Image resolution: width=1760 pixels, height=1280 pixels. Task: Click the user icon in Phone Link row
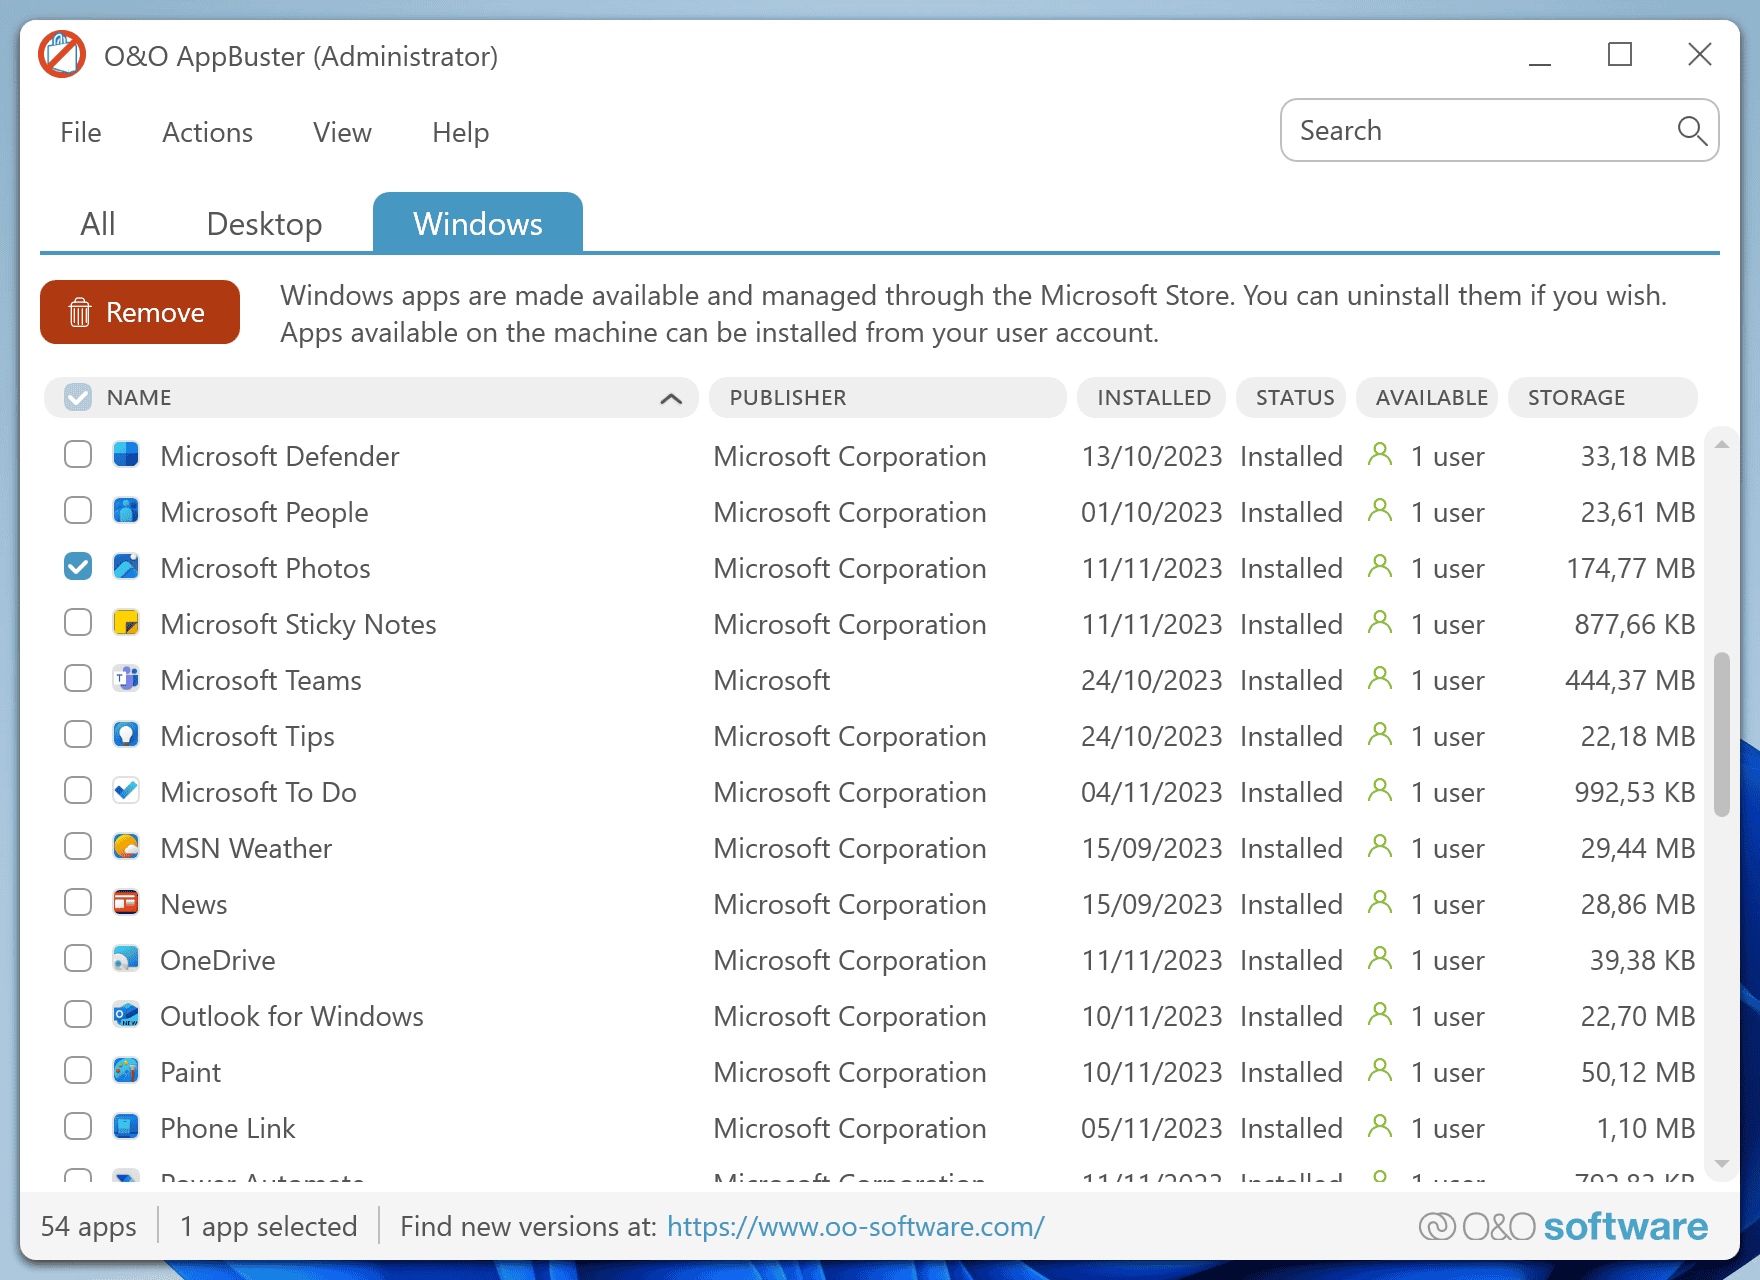pos(1380,1127)
